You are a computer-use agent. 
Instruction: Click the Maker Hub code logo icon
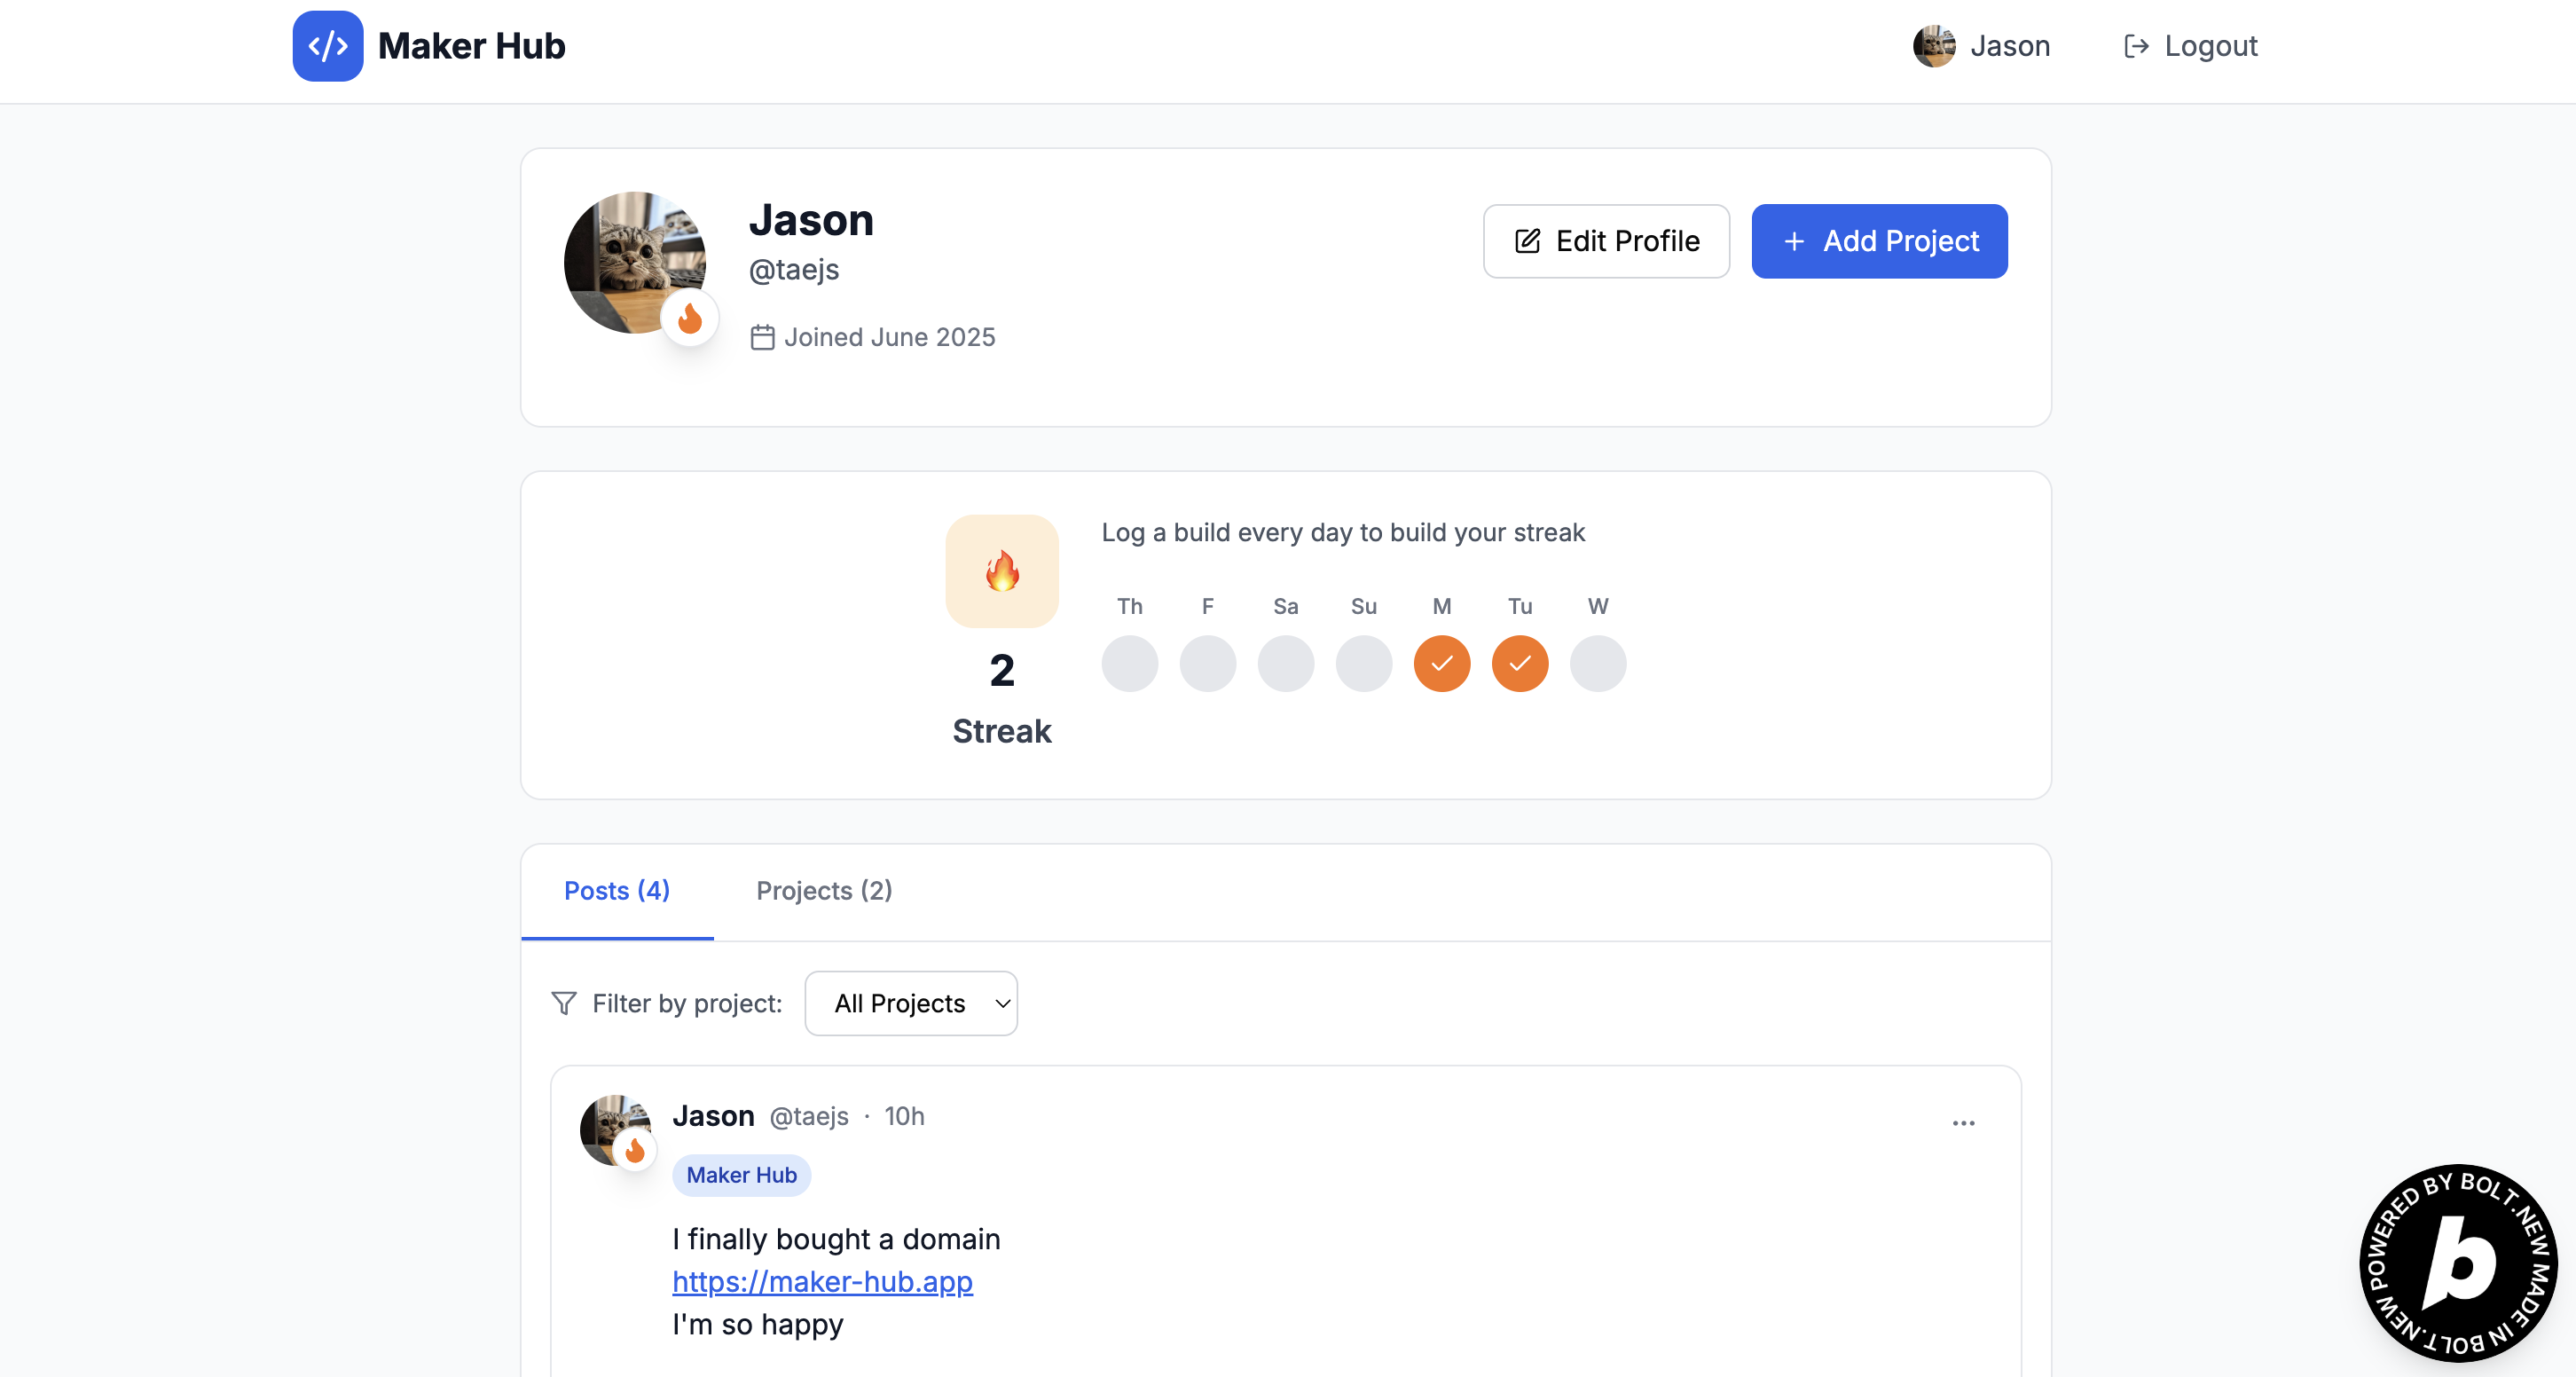tap(327, 46)
